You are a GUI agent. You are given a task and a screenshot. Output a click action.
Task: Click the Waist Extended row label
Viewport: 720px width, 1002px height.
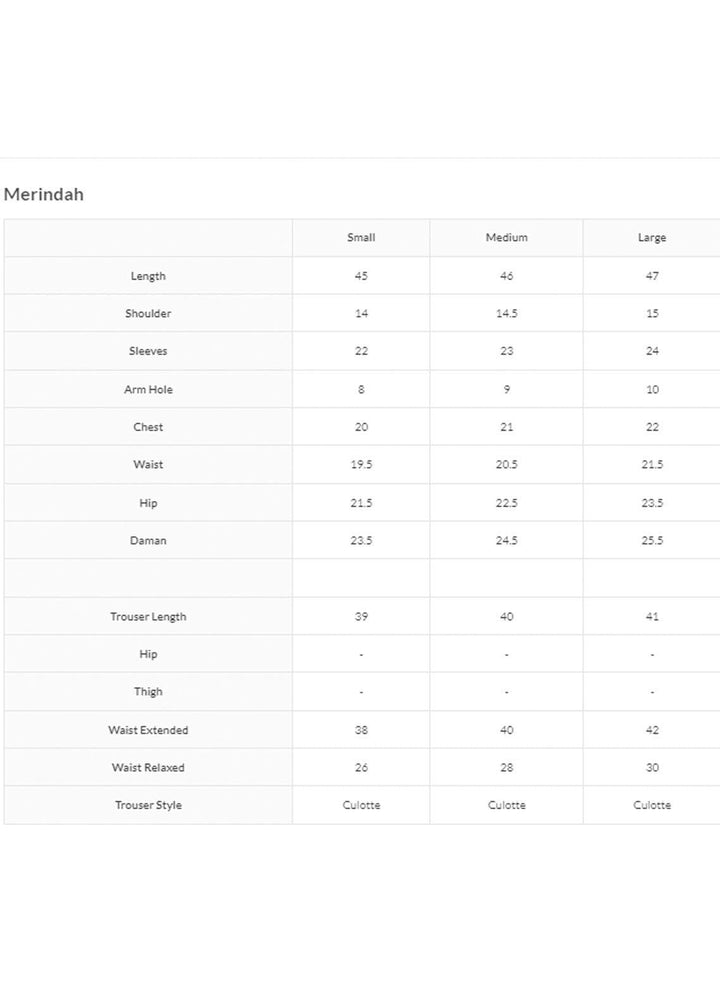click(148, 731)
